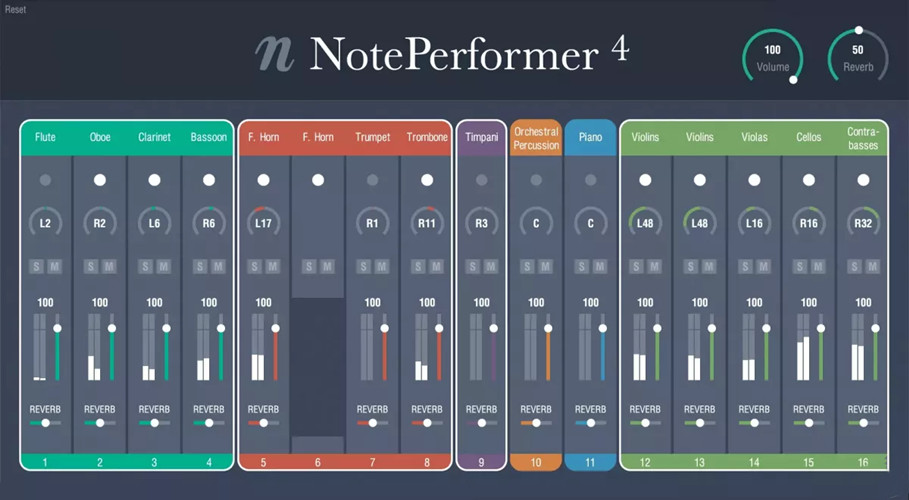Toggle the Bassoon channel active dot

pyautogui.click(x=209, y=180)
